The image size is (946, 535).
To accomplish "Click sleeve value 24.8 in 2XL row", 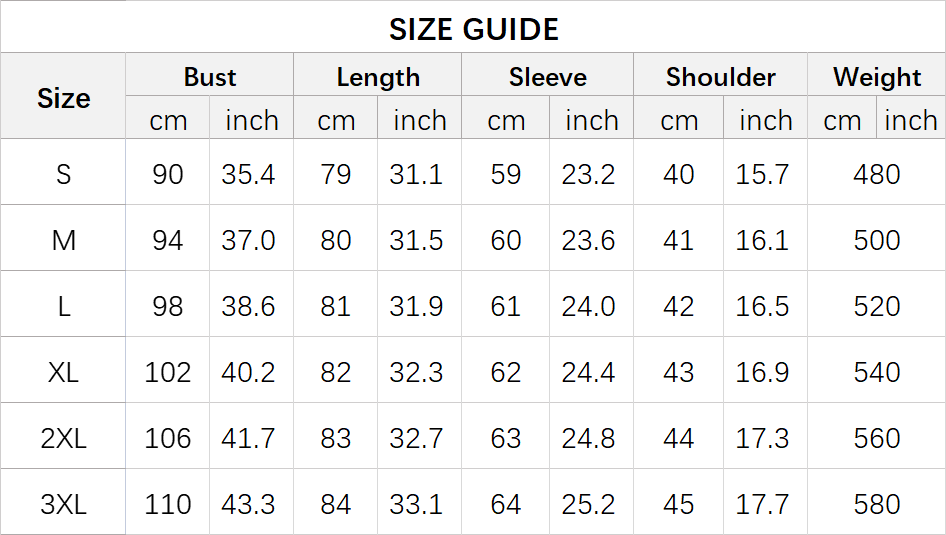I will coord(588,438).
